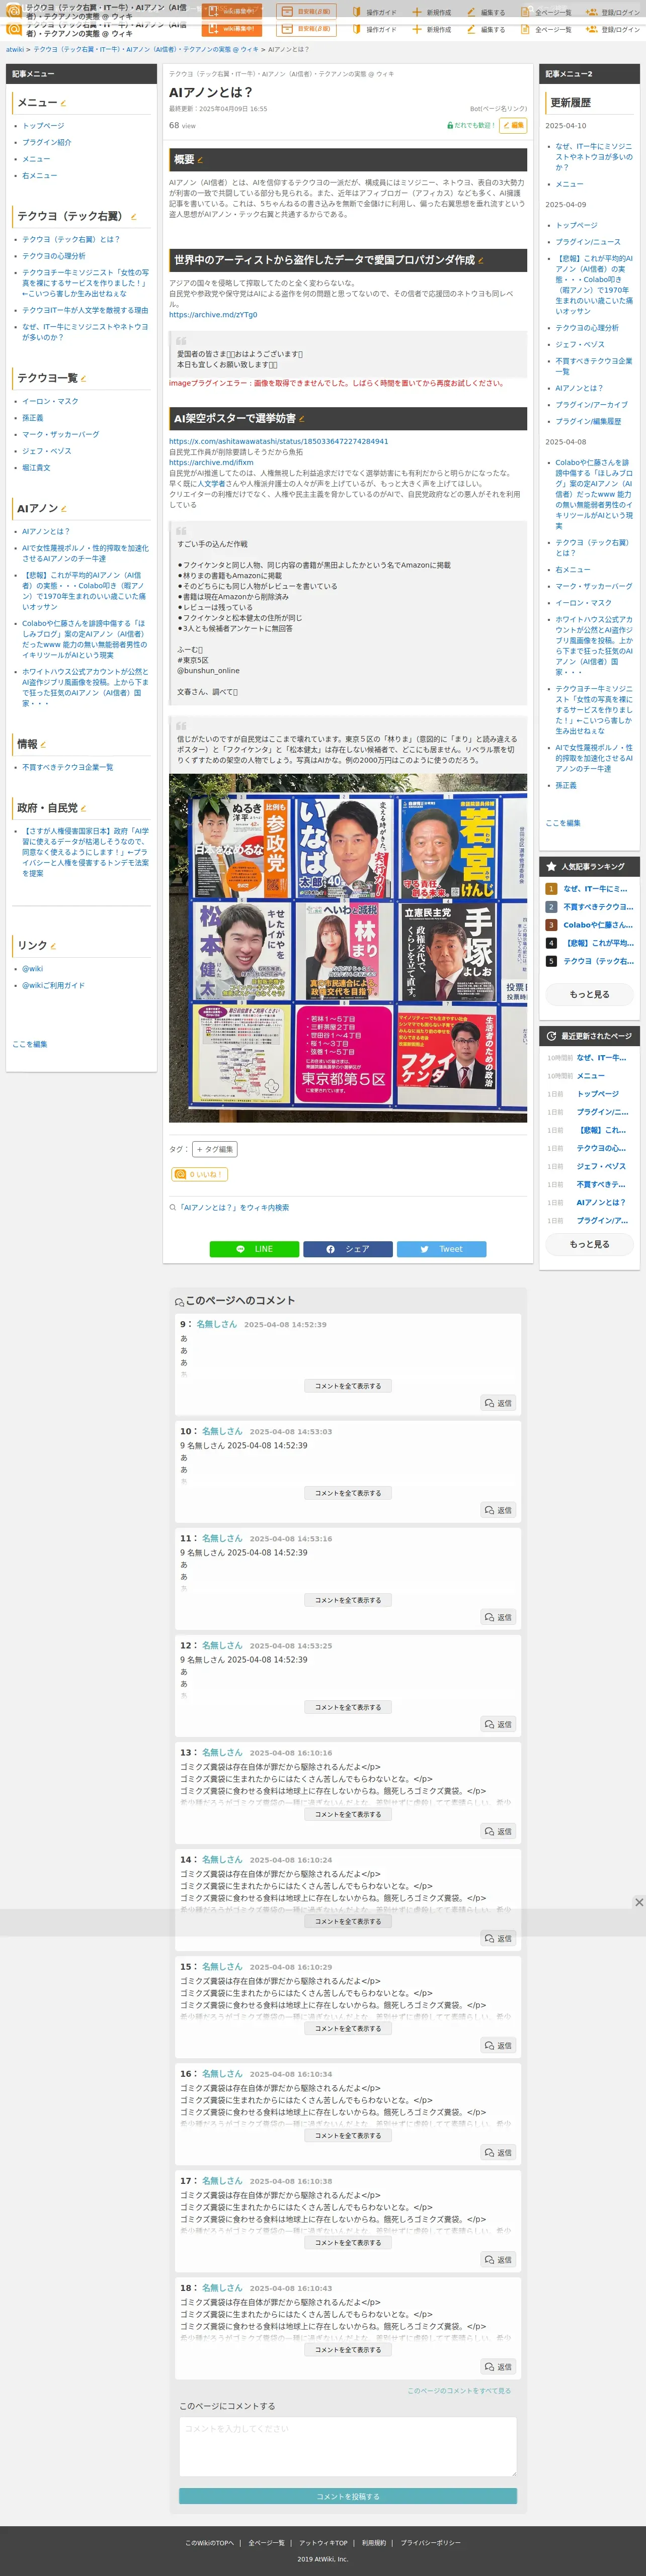Image resolution: width=646 pixels, height=2576 pixels.
Task: Share the page via green LINE button
Action: click(254, 1249)
